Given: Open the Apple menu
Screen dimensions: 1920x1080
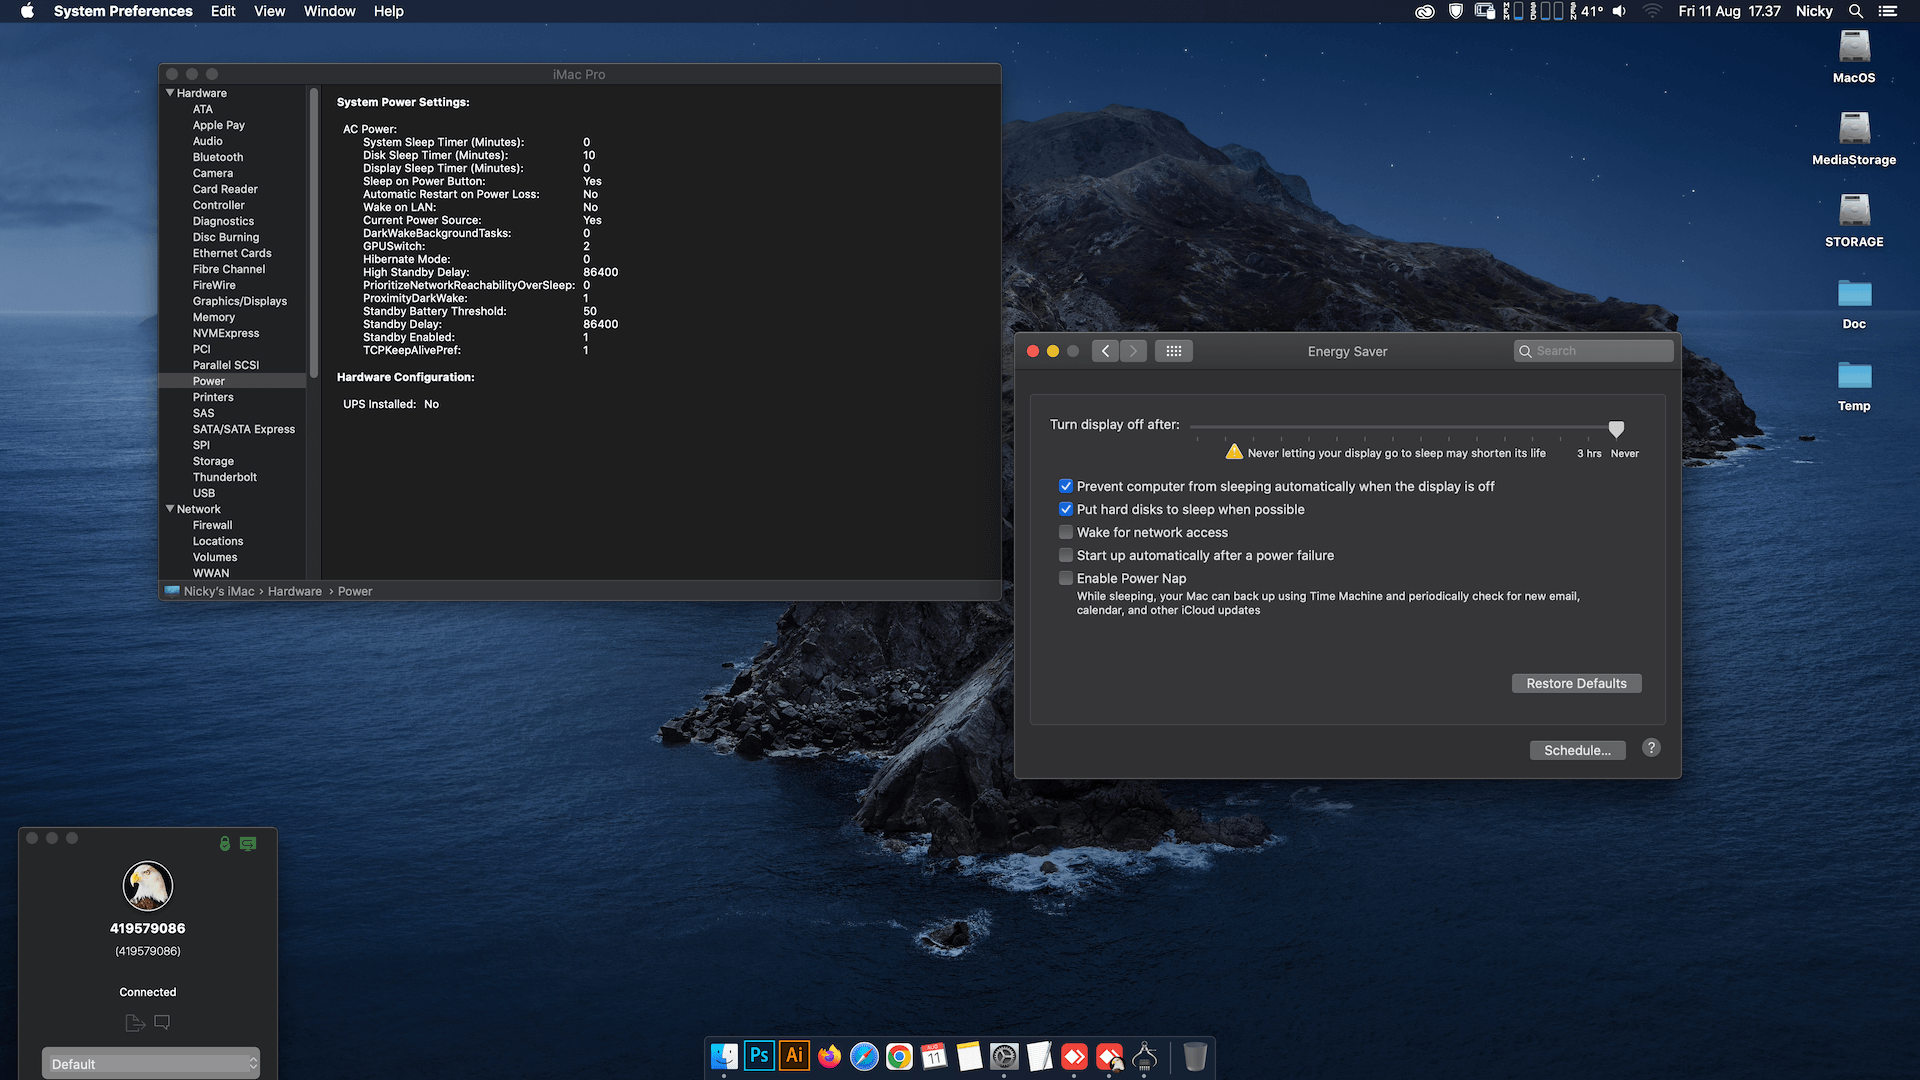Looking at the screenshot, I should tap(27, 11).
